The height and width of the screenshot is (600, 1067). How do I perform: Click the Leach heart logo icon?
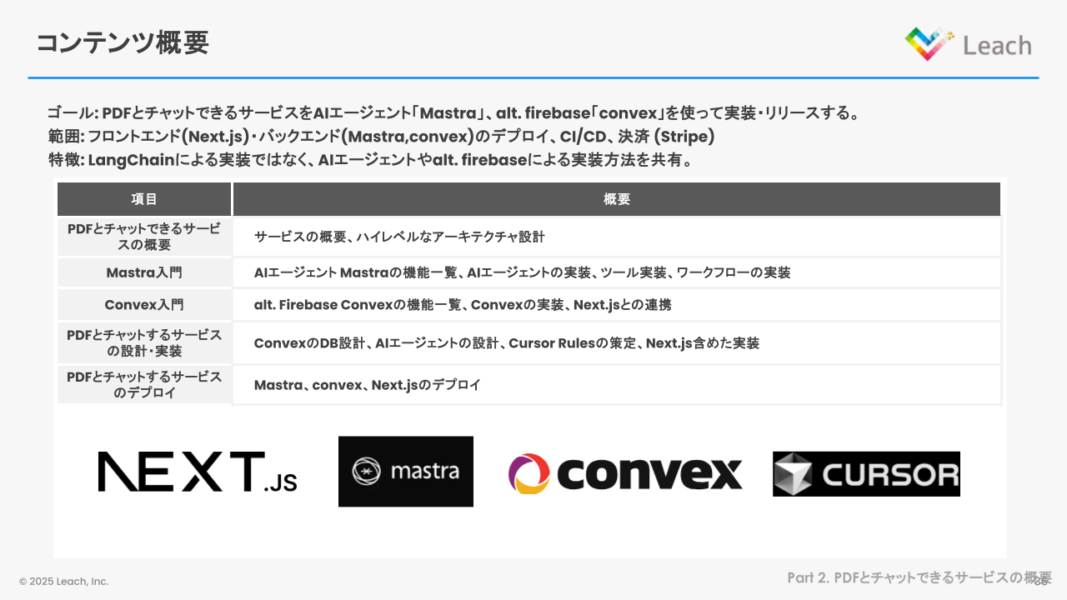coord(929,43)
